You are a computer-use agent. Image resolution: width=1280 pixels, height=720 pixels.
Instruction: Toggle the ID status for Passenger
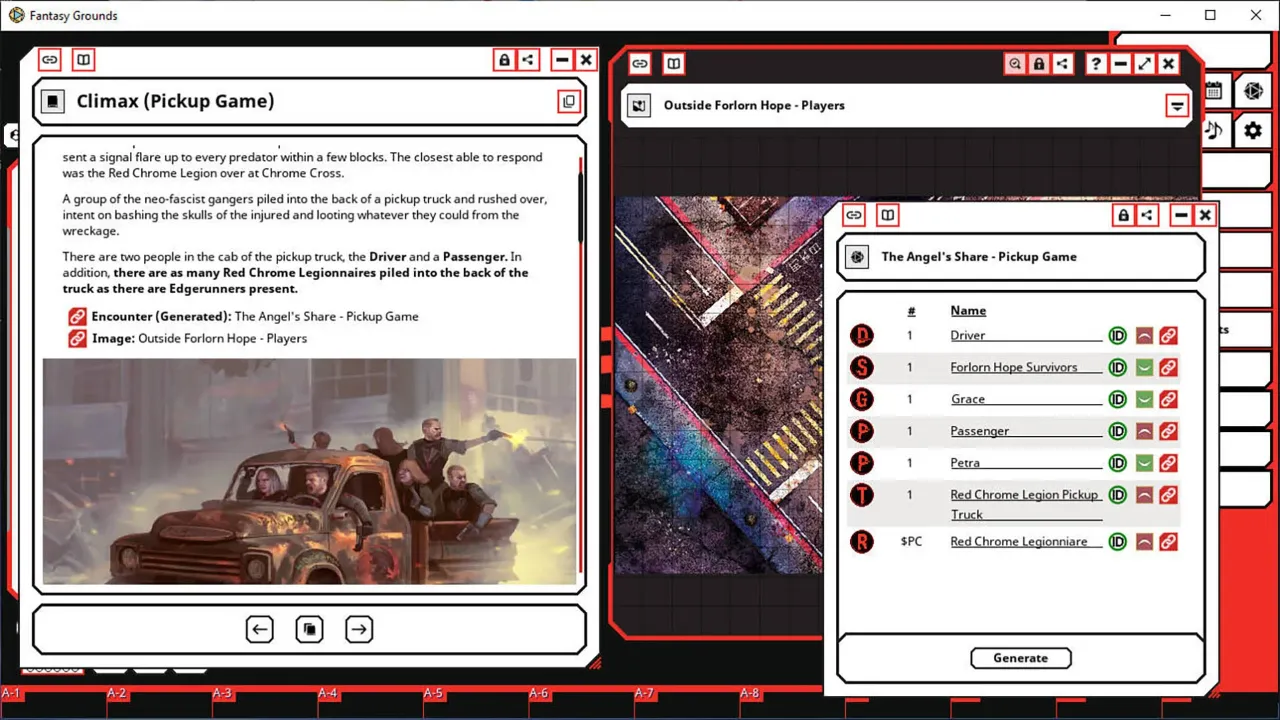[x=1118, y=431]
